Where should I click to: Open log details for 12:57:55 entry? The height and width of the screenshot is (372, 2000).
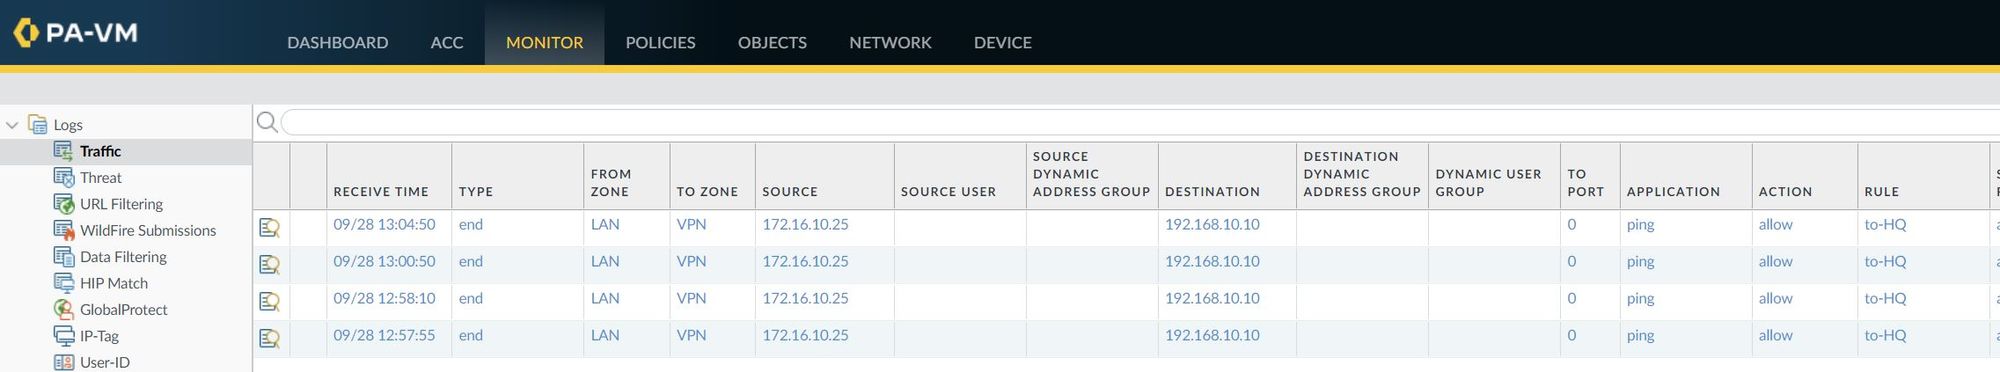(x=269, y=338)
